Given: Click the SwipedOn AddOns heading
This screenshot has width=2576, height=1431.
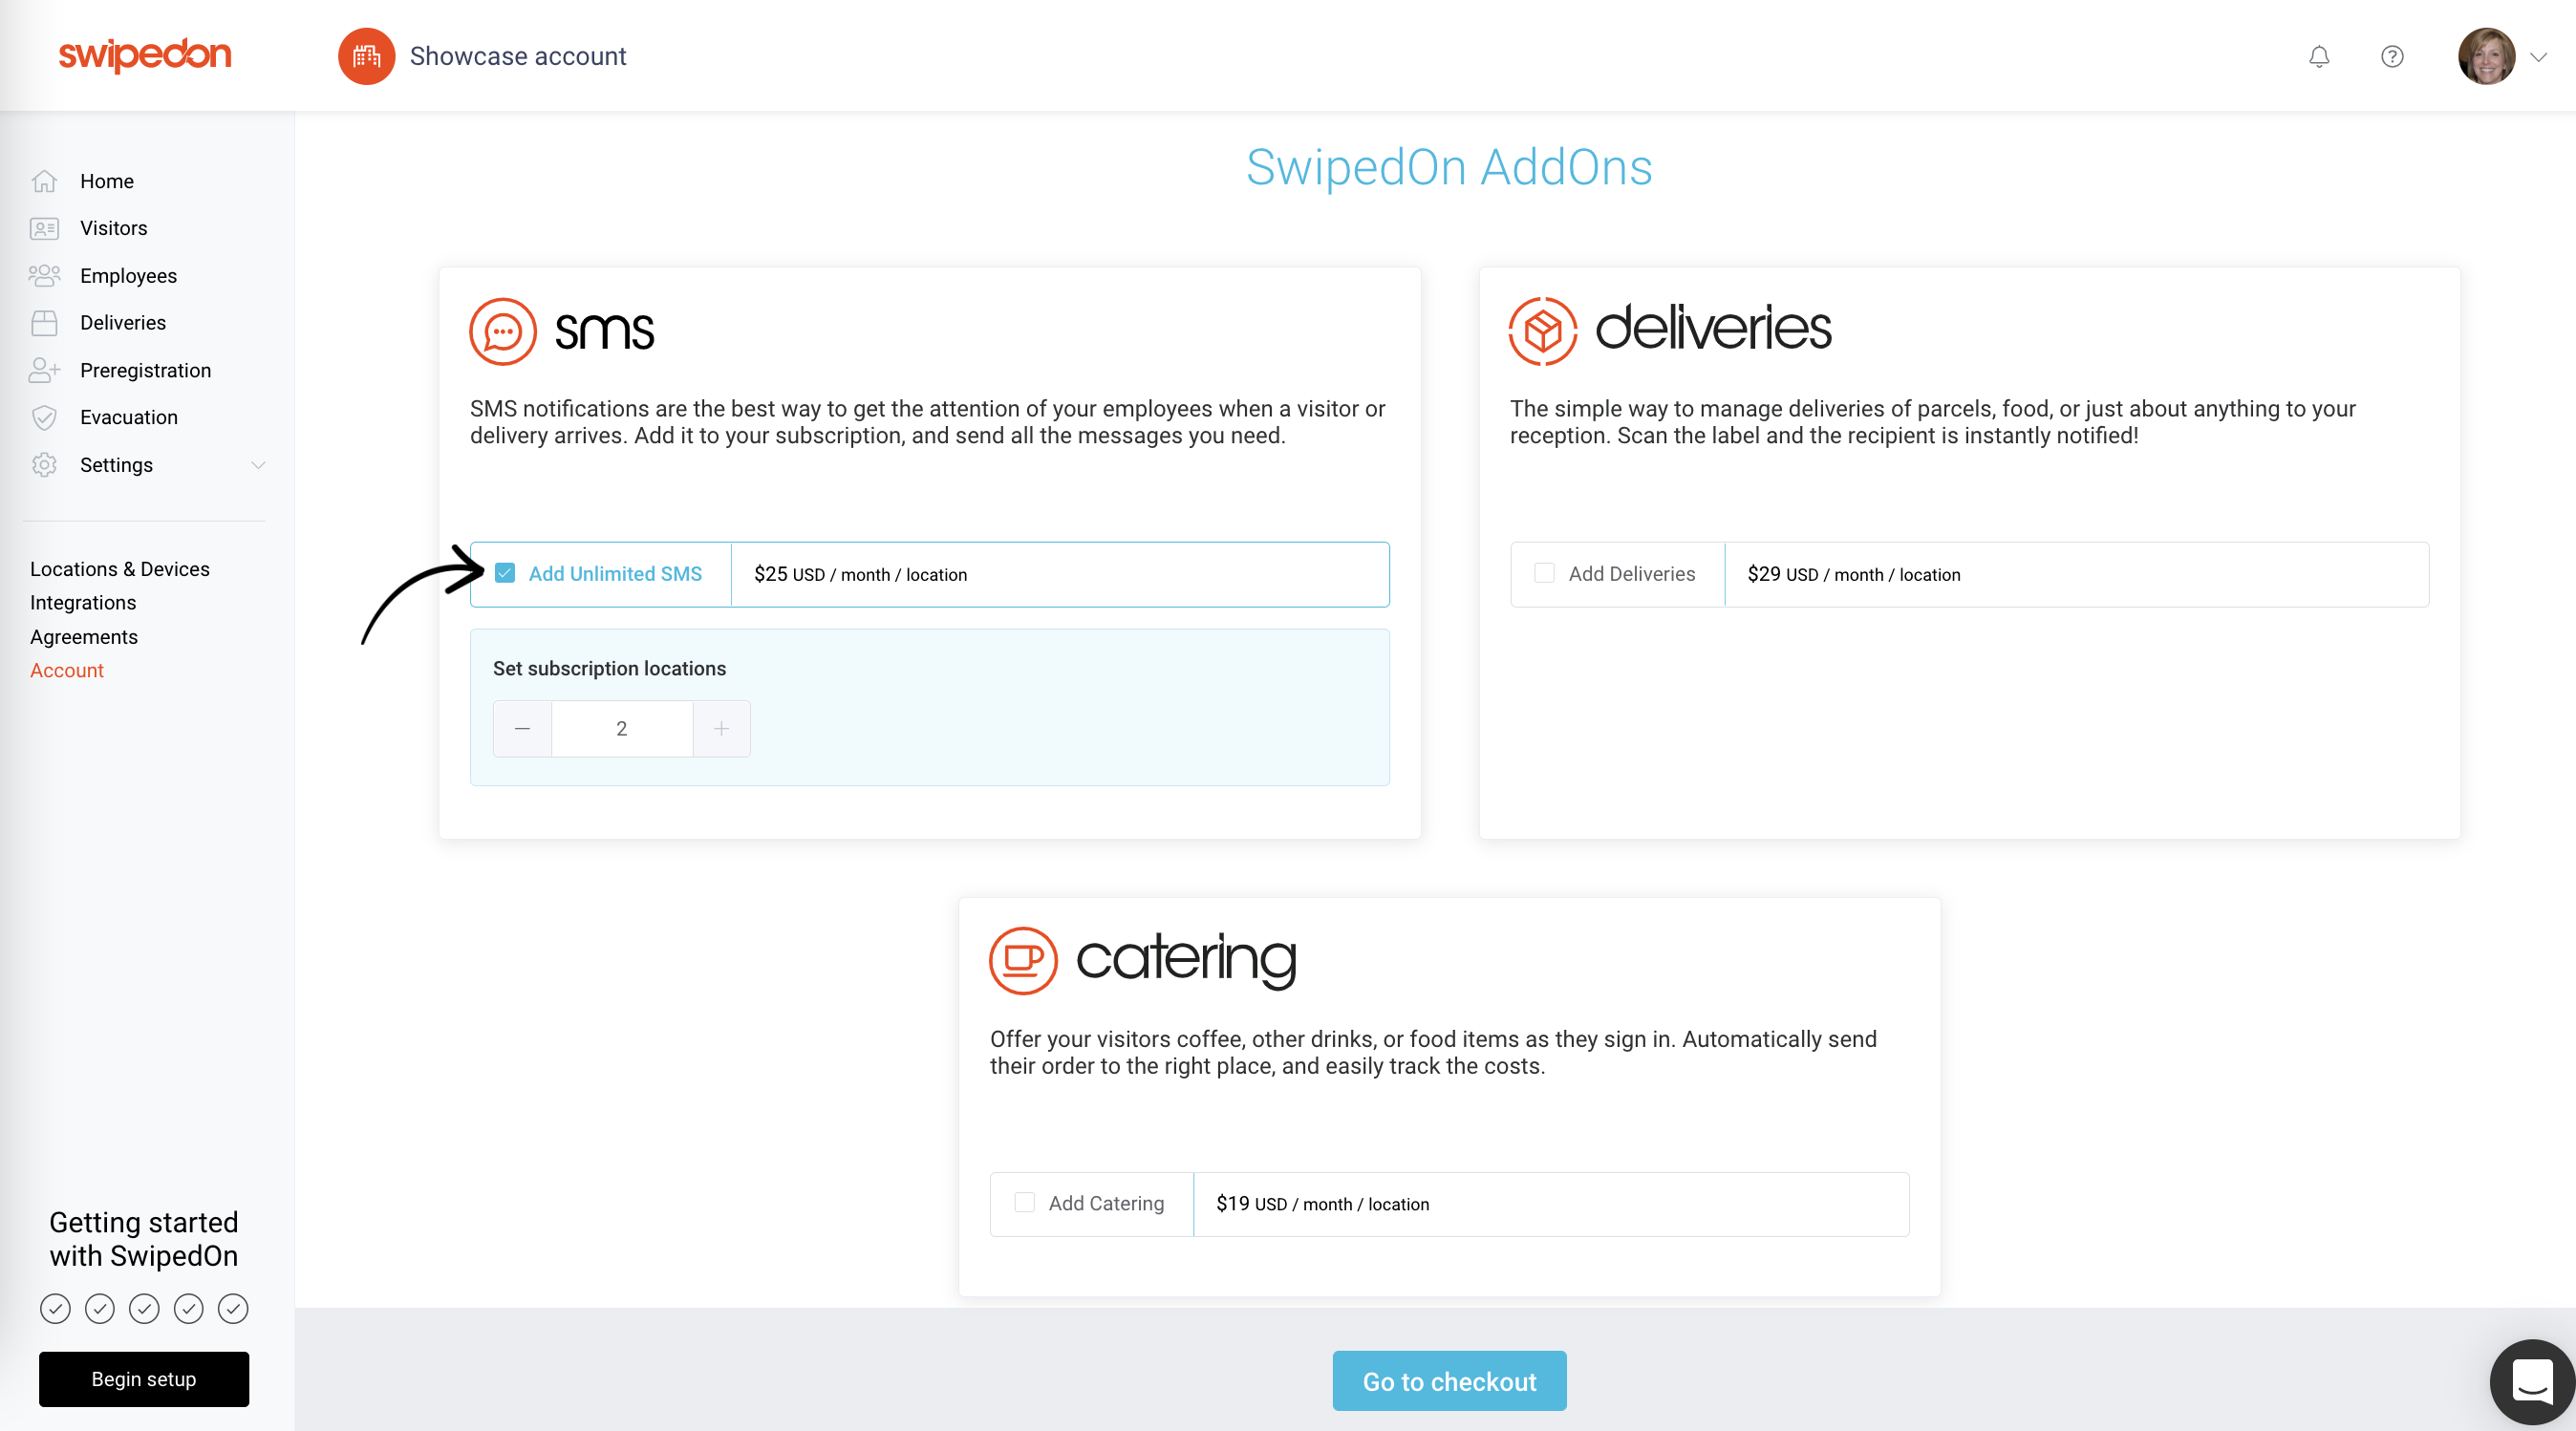Looking at the screenshot, I should pos(1449,167).
